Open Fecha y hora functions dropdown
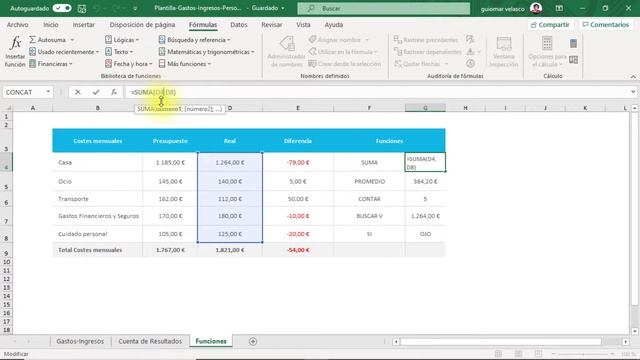The image size is (640, 360). [129, 64]
